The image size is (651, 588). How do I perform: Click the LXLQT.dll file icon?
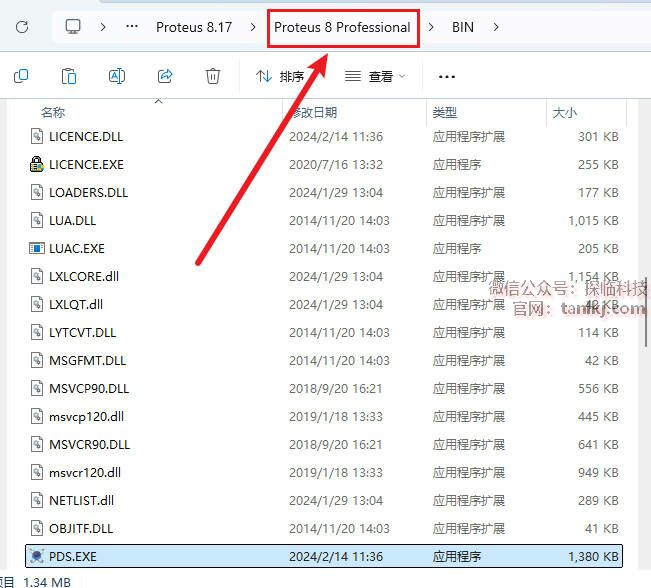[37, 304]
